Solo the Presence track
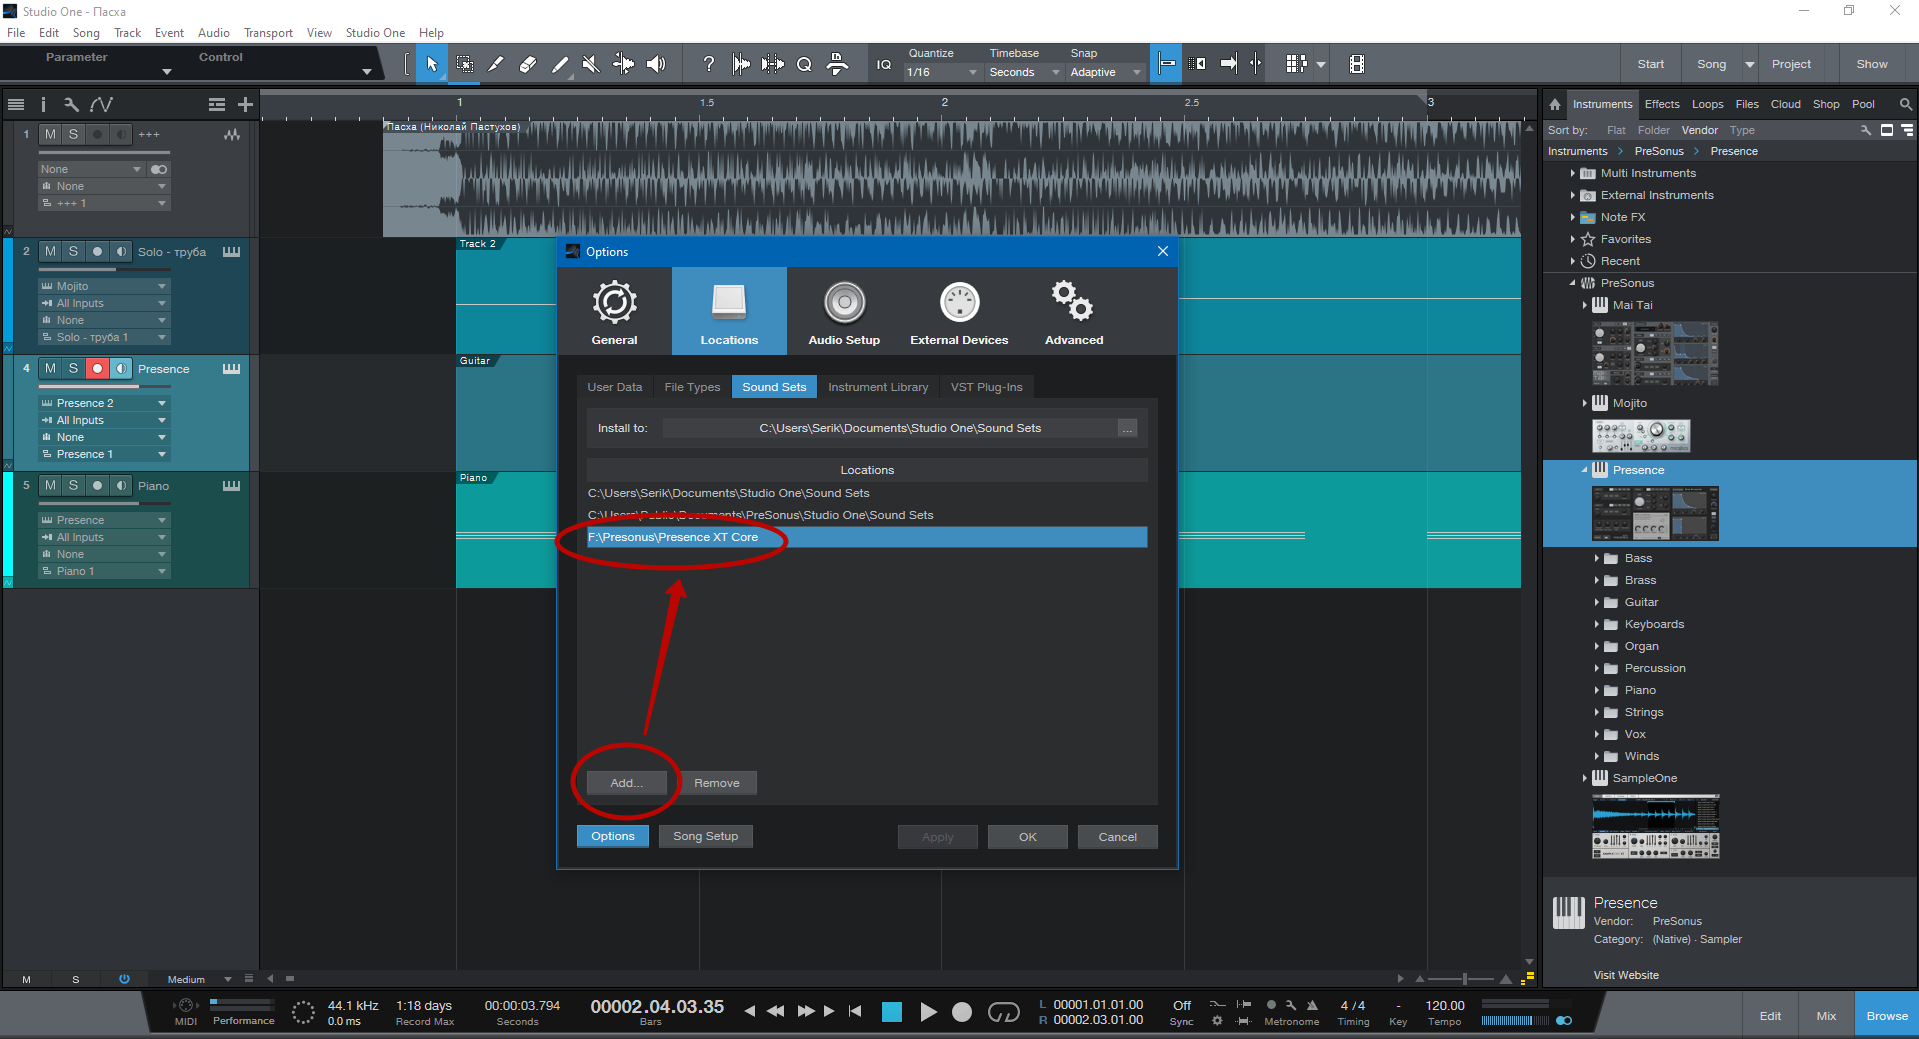The image size is (1919, 1039). coord(73,369)
